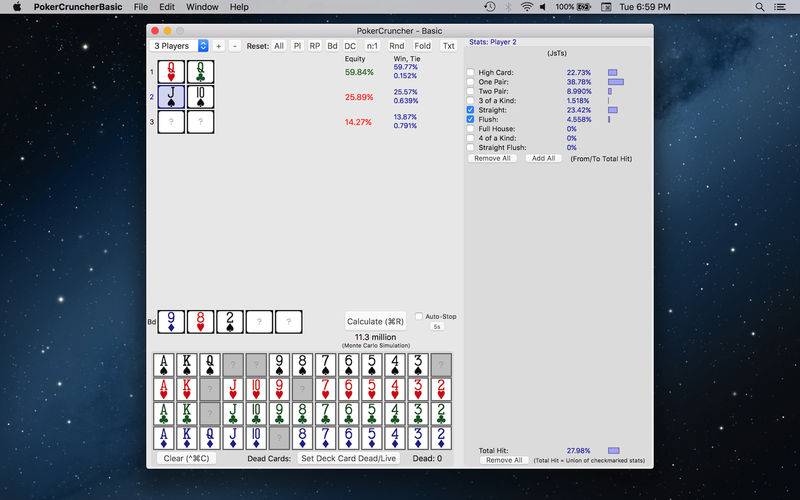Pick the King of hearts deck card
The height and width of the screenshot is (500, 800).
pyautogui.click(x=187, y=389)
